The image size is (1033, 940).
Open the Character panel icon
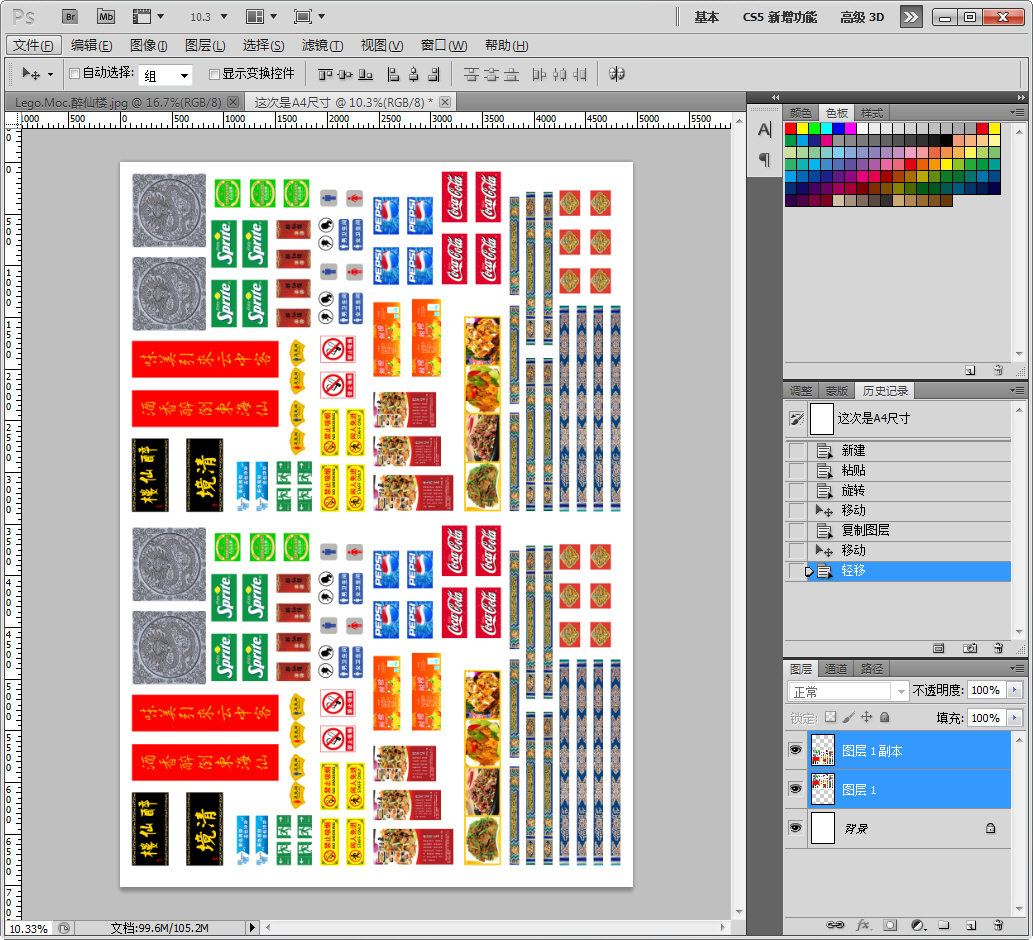pos(764,130)
